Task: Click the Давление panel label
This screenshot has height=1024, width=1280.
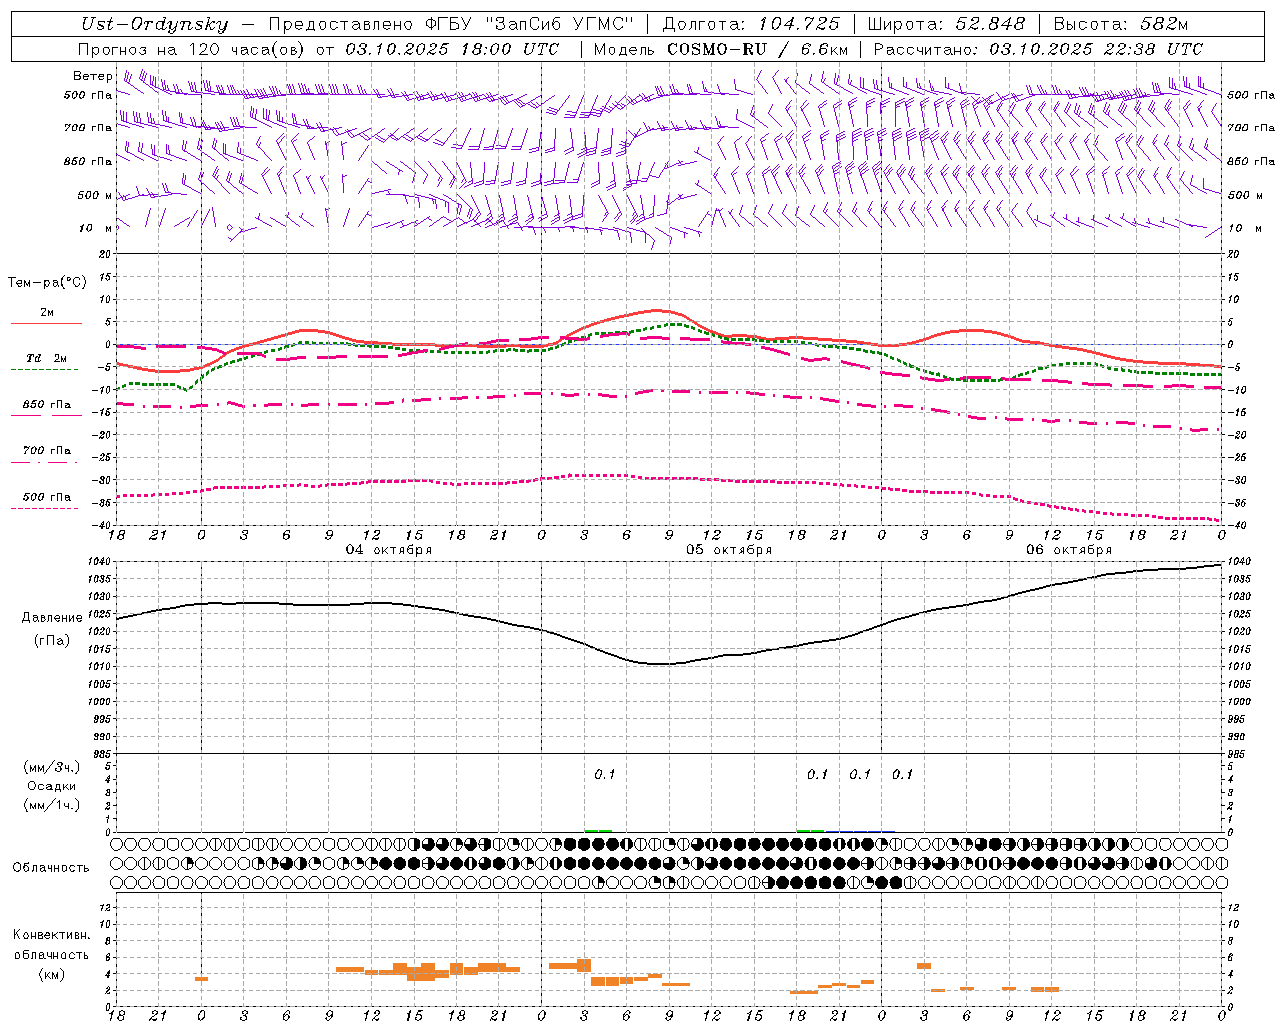Action: coord(52,618)
